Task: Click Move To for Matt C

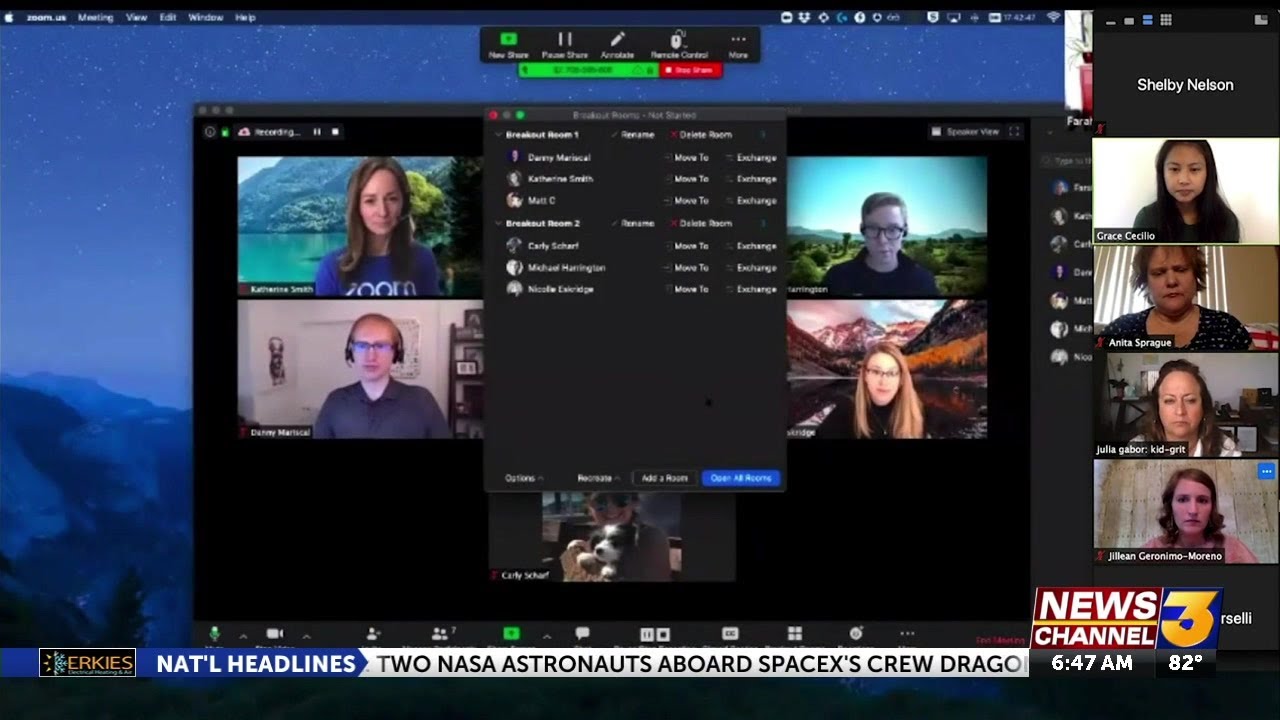Action: coord(687,201)
